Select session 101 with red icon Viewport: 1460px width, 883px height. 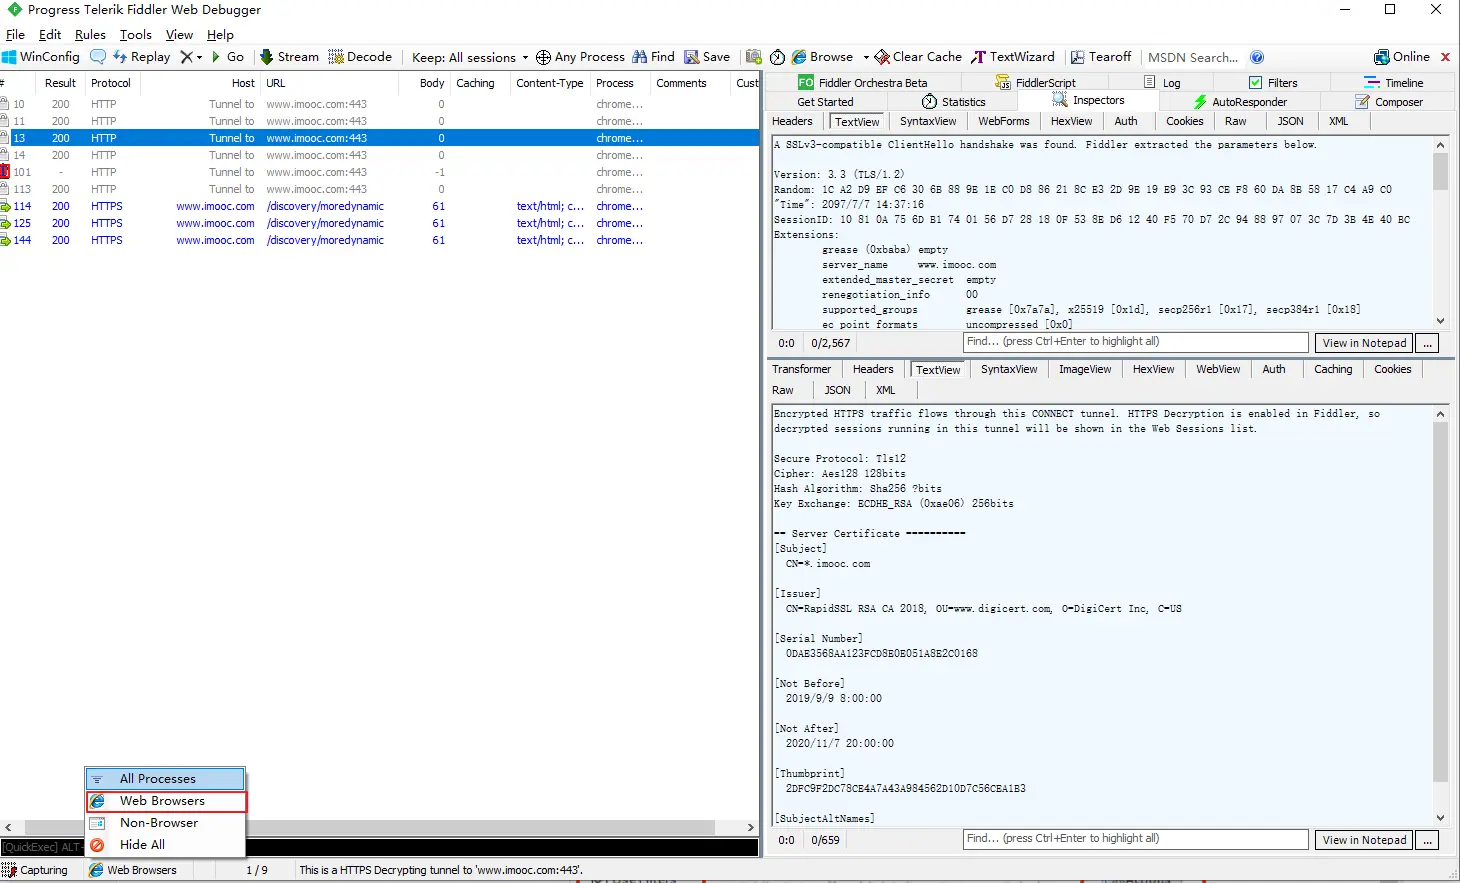pyautogui.click(x=380, y=172)
